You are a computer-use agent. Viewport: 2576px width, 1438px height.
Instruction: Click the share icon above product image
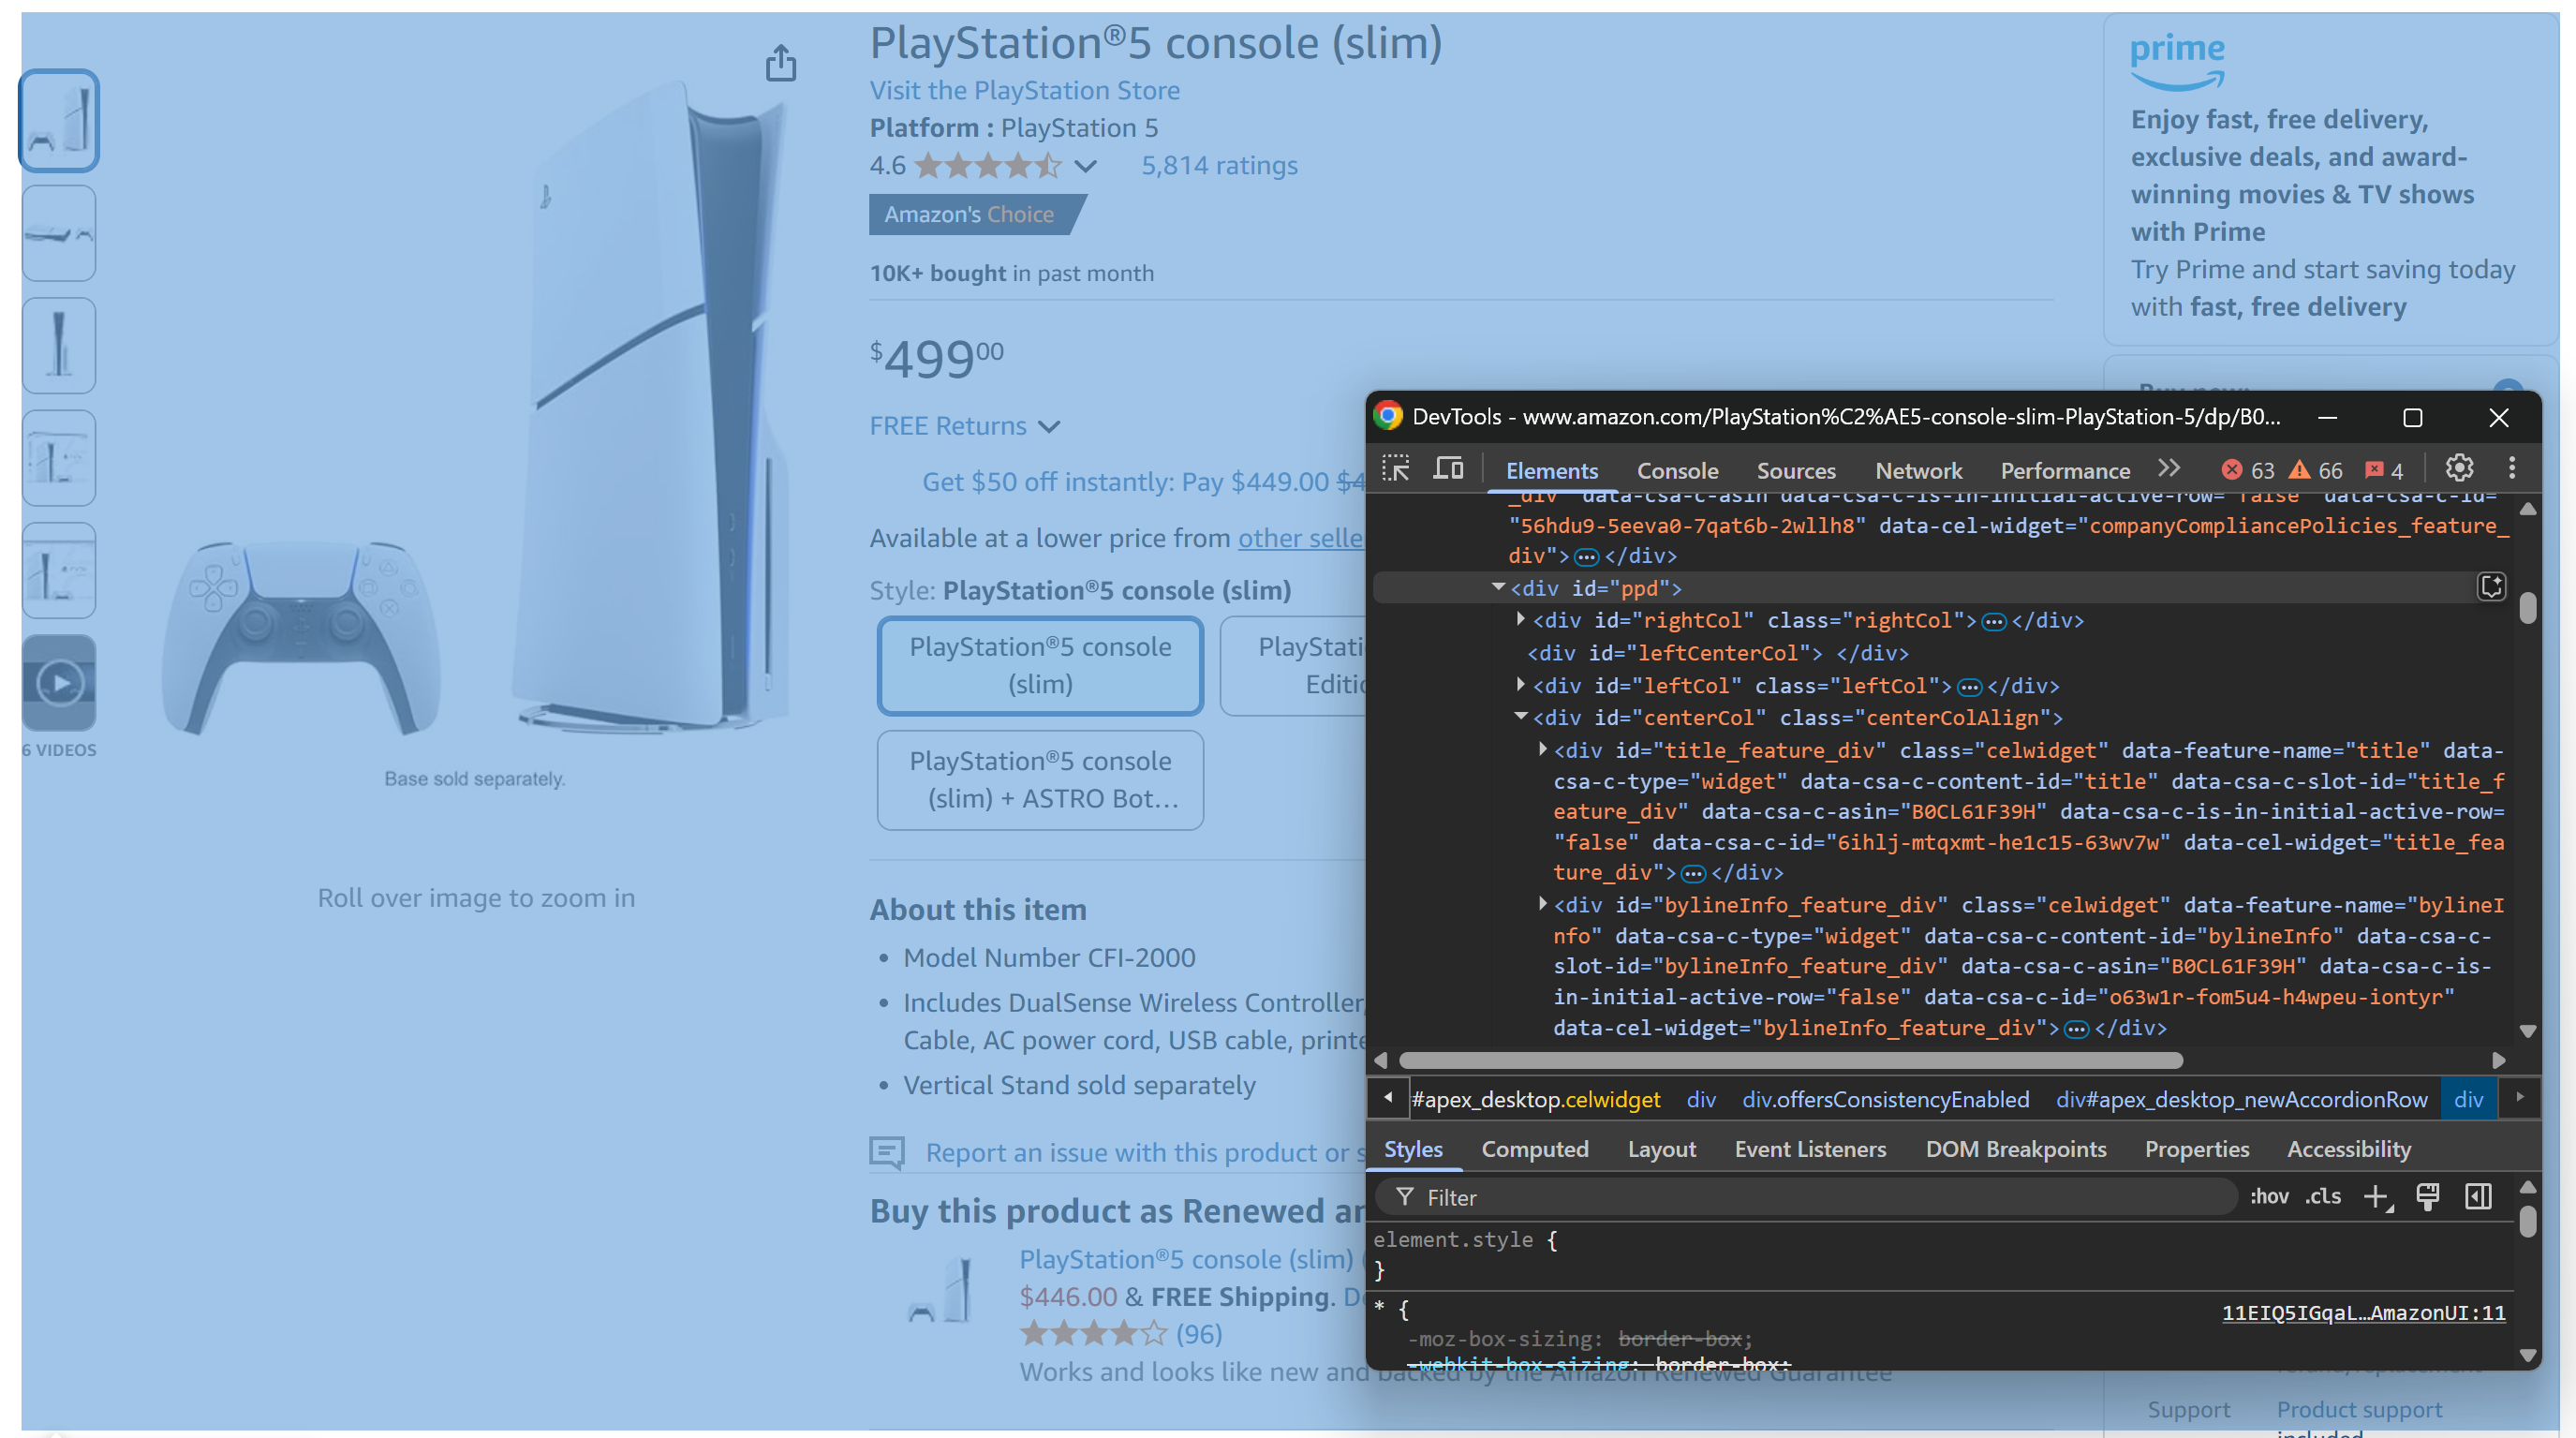point(781,63)
